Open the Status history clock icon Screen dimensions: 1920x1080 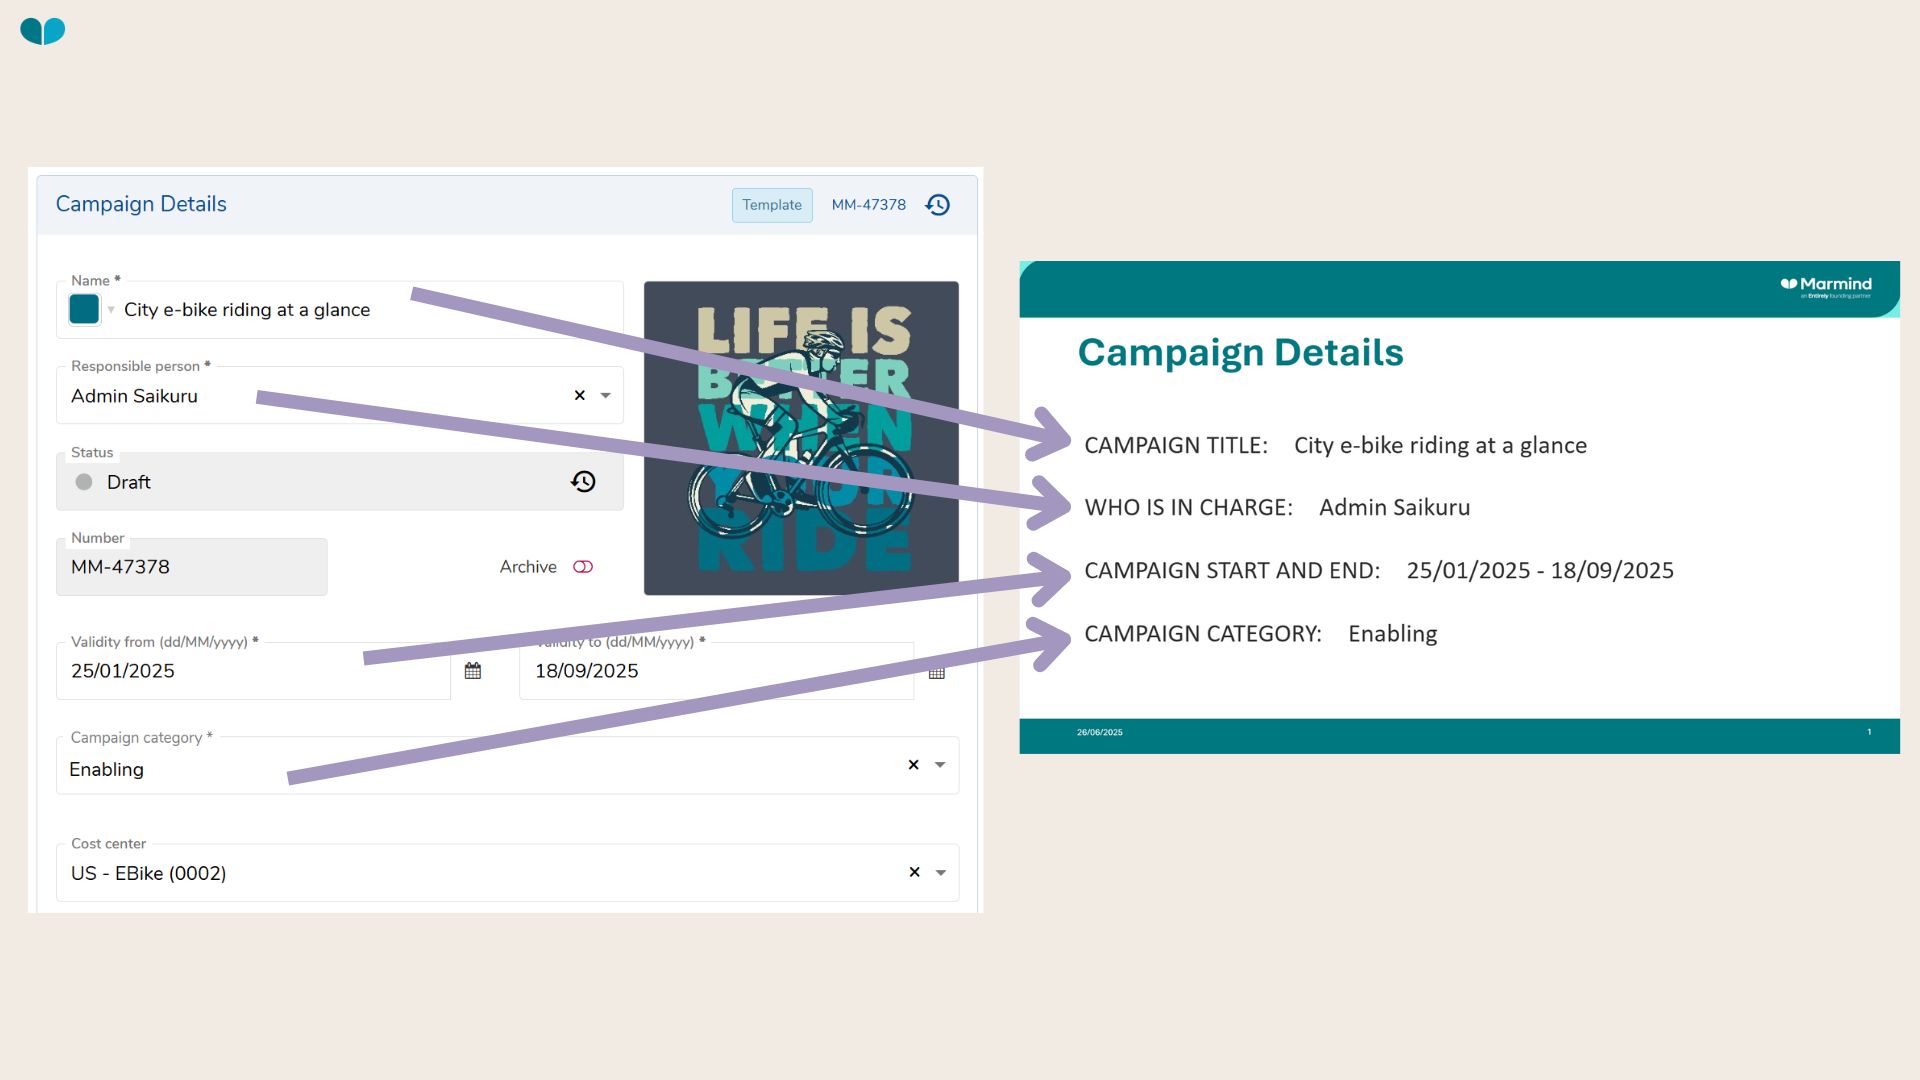(x=583, y=482)
